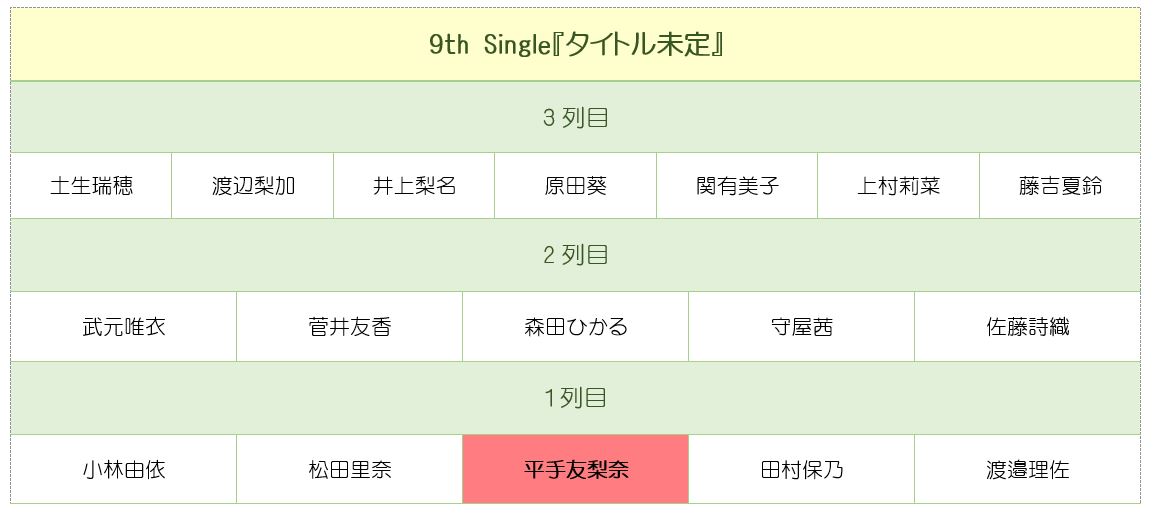The image size is (1154, 514).
Task: Choose the 森田ひかる cell
Action: (575, 327)
